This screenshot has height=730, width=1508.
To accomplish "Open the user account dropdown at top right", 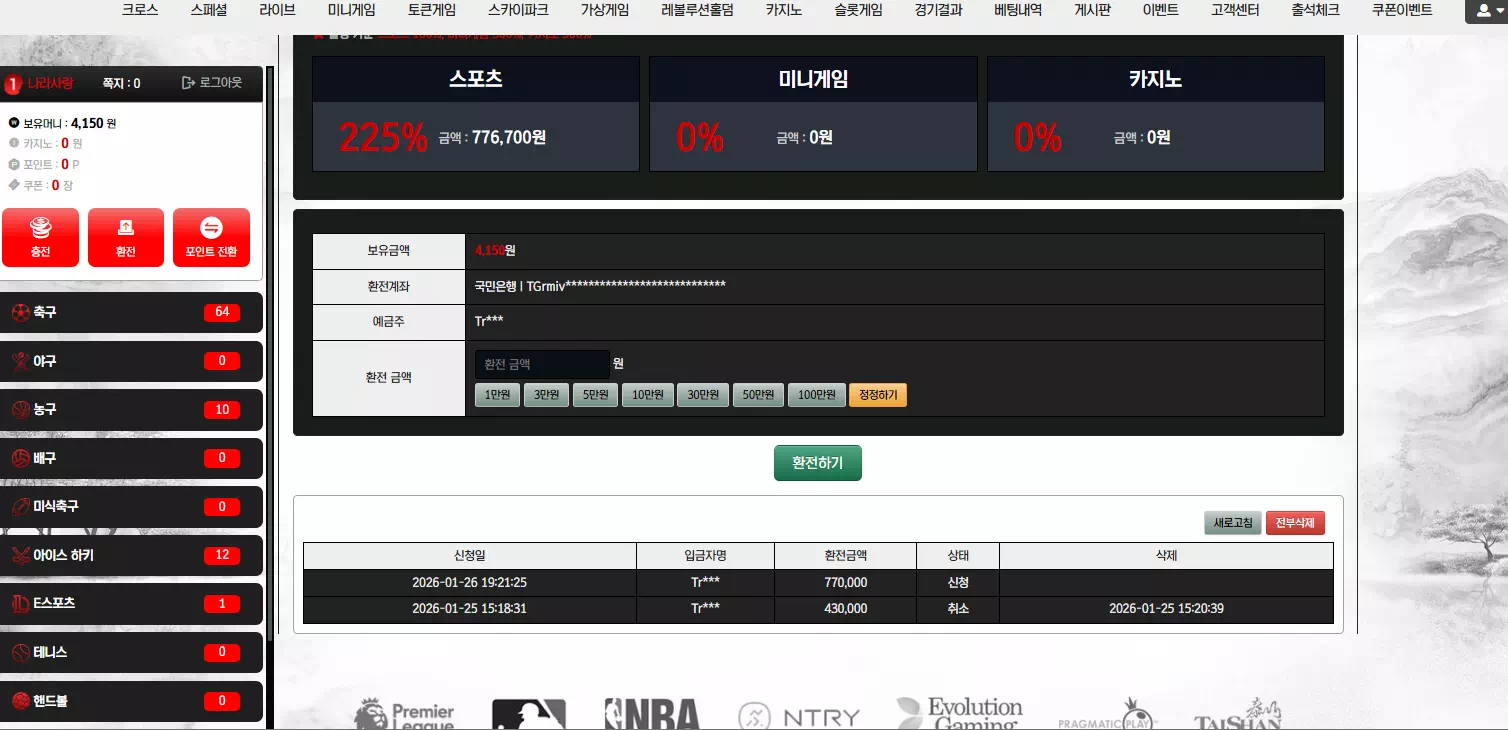I will pyautogui.click(x=1483, y=11).
